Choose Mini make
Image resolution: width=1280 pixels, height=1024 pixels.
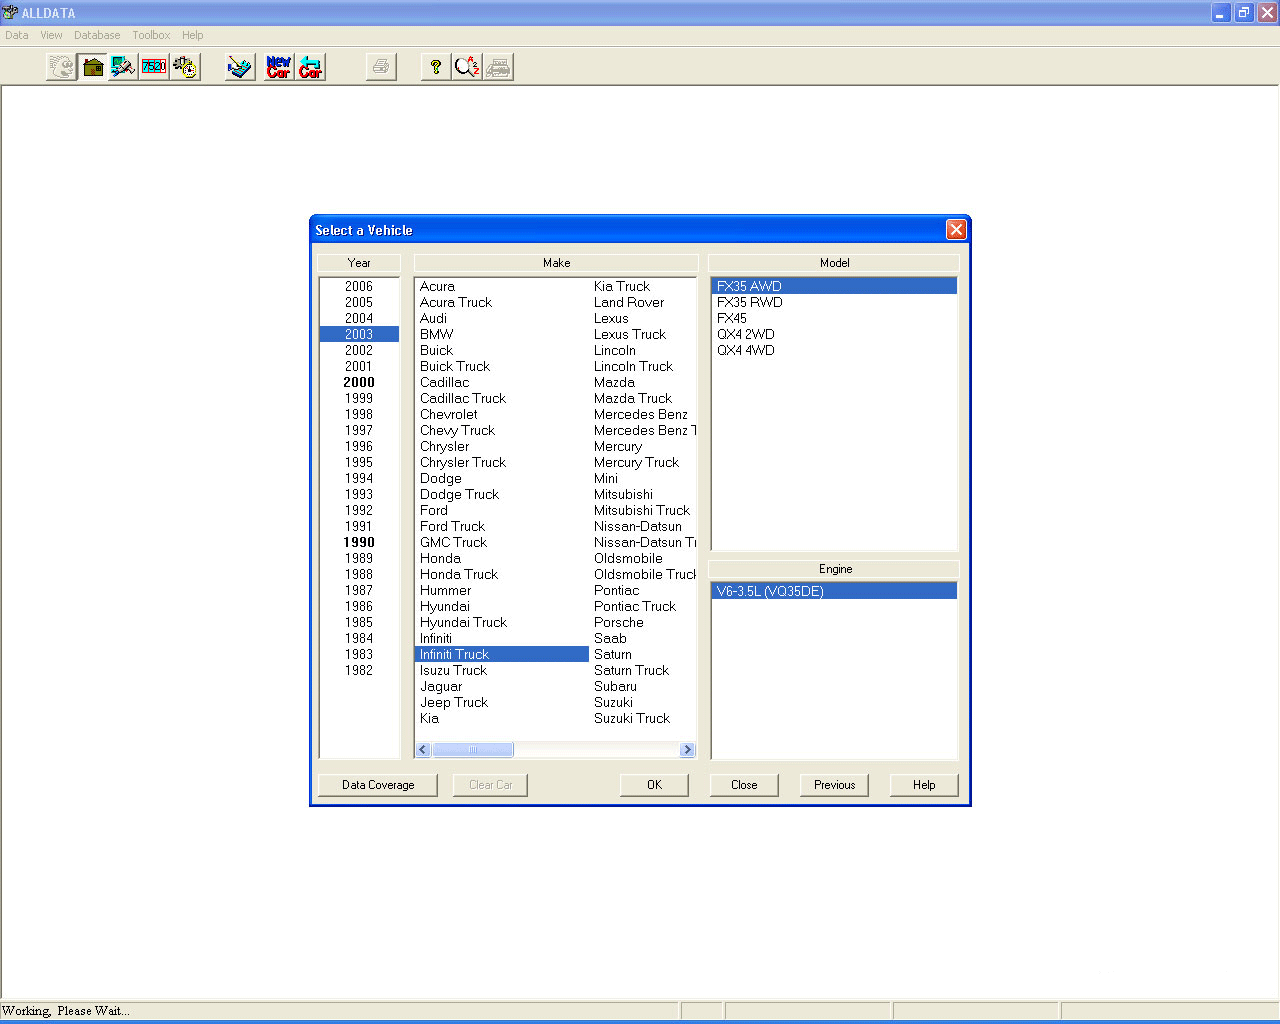pos(606,478)
